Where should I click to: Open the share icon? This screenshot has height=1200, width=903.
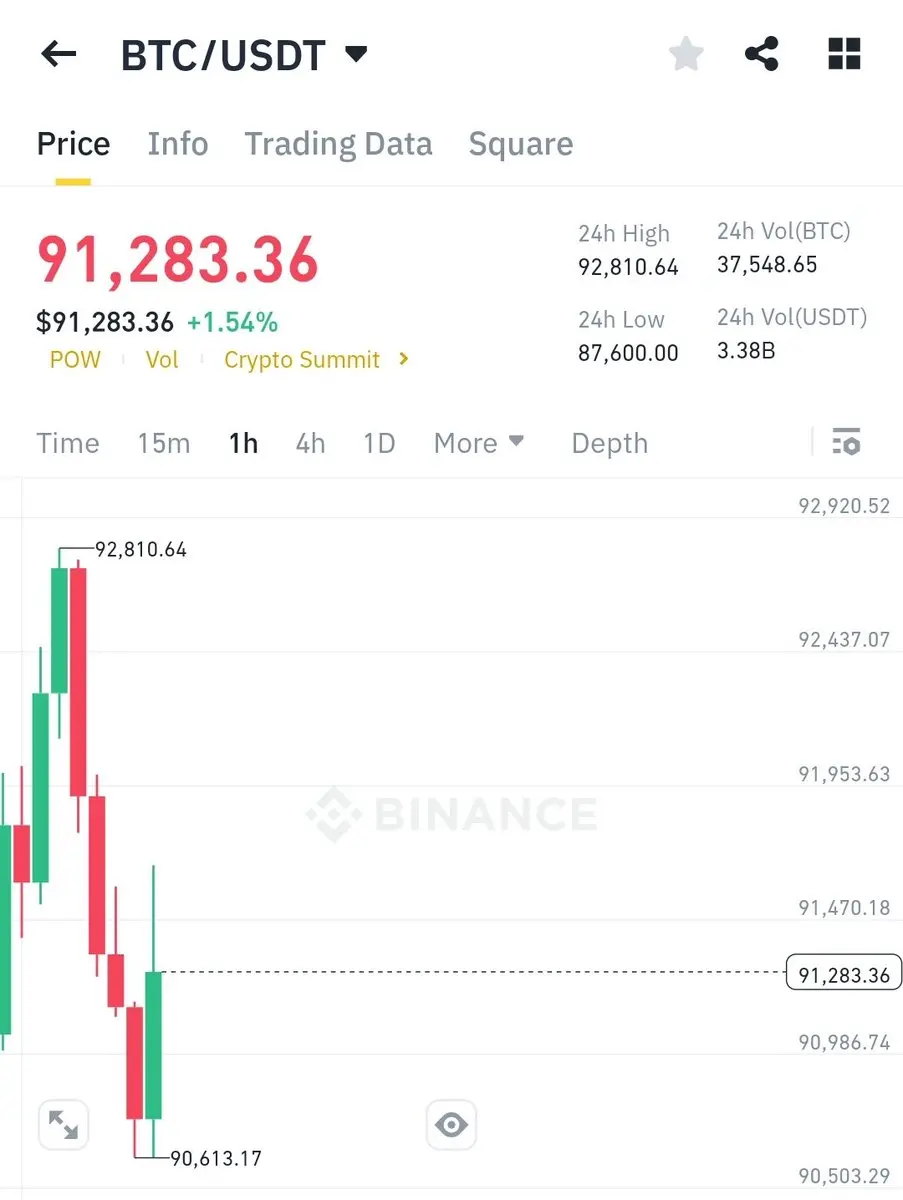click(762, 54)
